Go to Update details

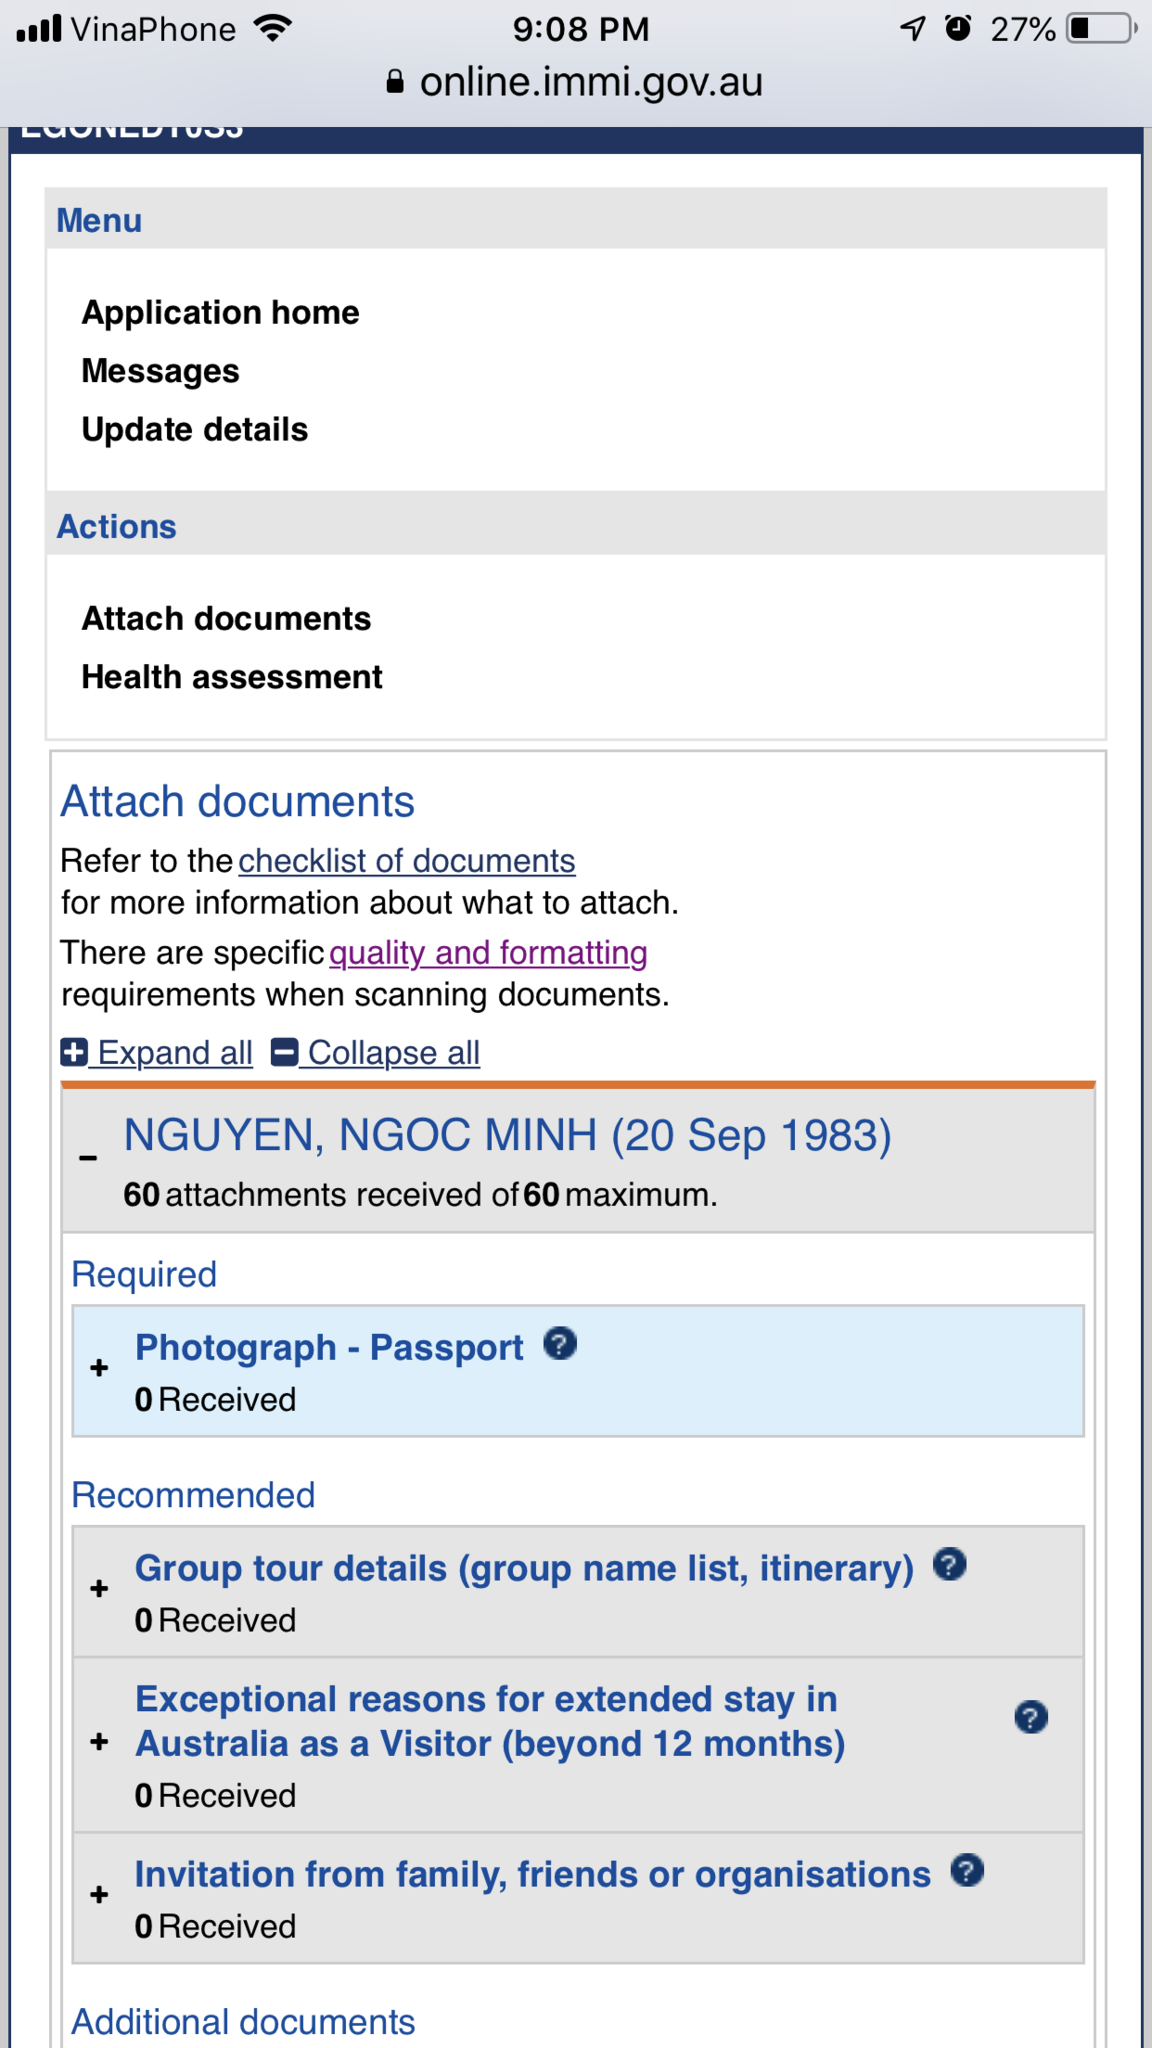(195, 430)
